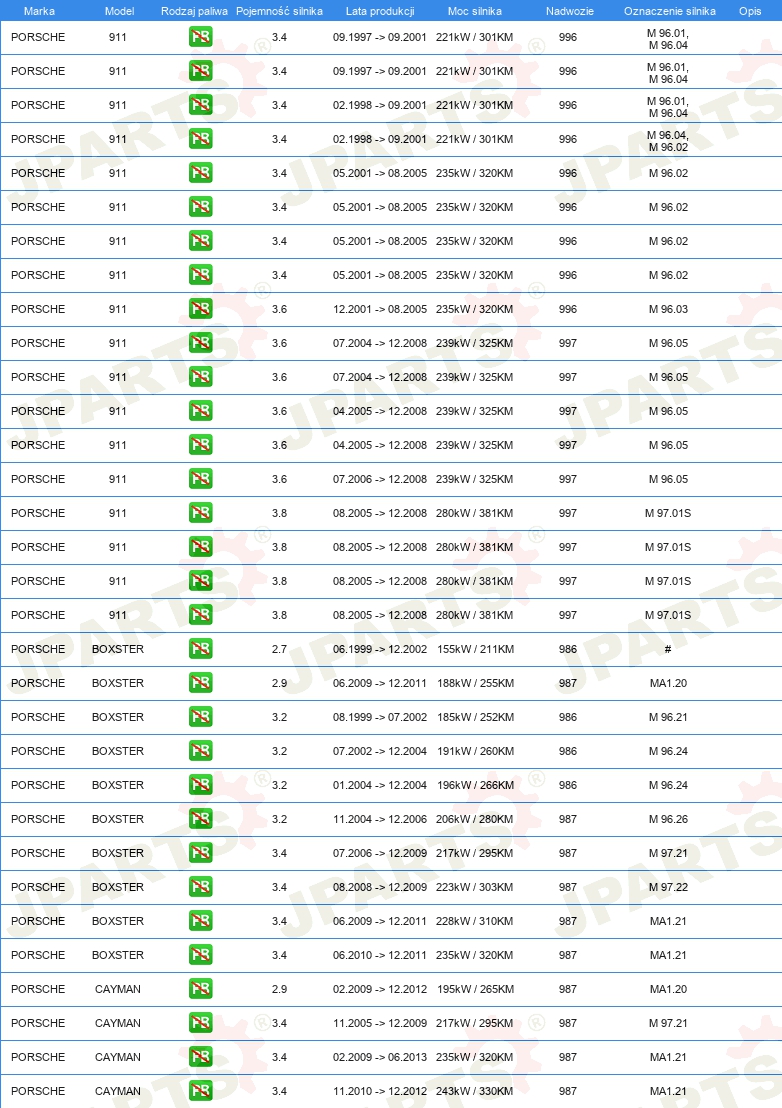Click the Moc silnika column header
This screenshot has width=782, height=1108.
(x=475, y=11)
